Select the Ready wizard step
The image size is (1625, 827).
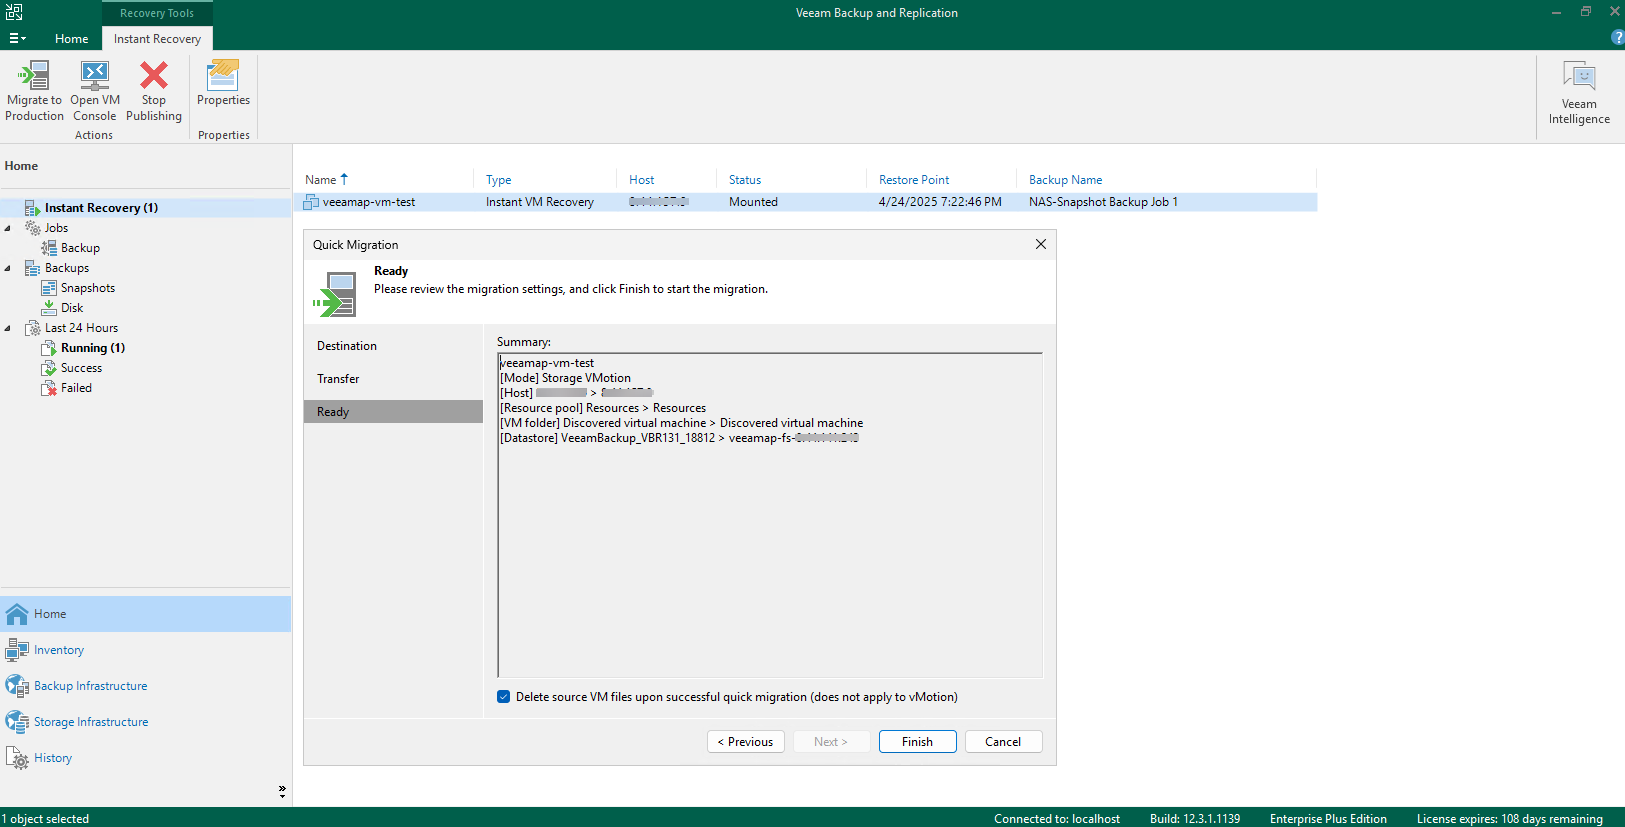(x=394, y=412)
